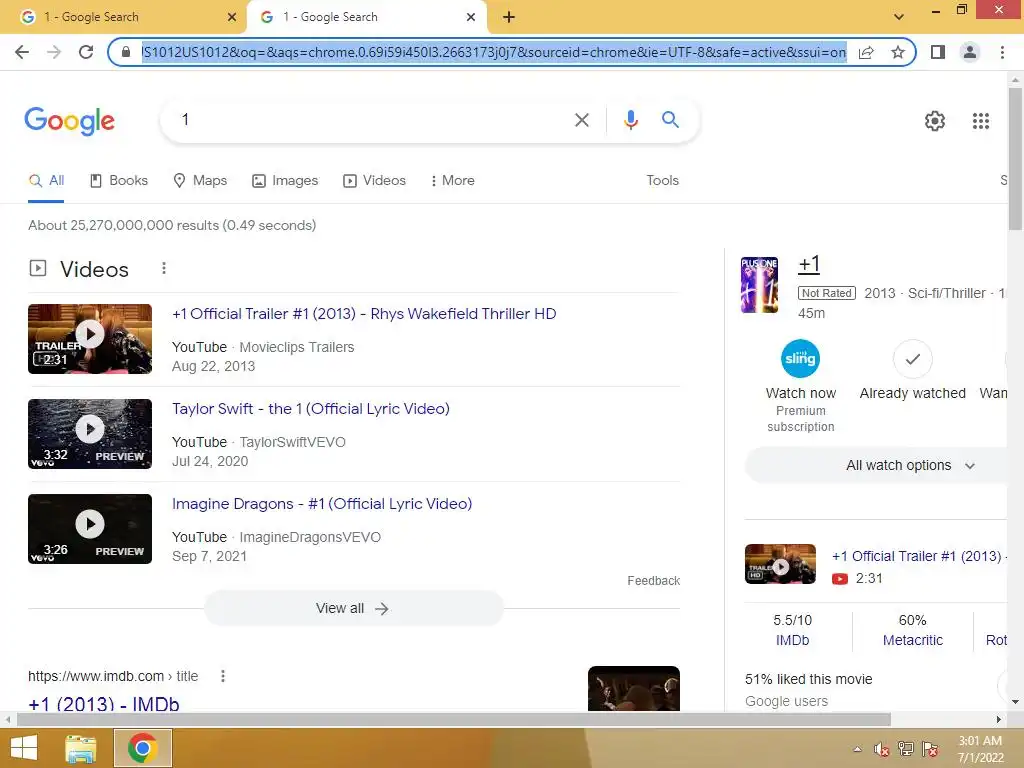
Task: Go to Google homepage logo
Action: tap(69, 121)
